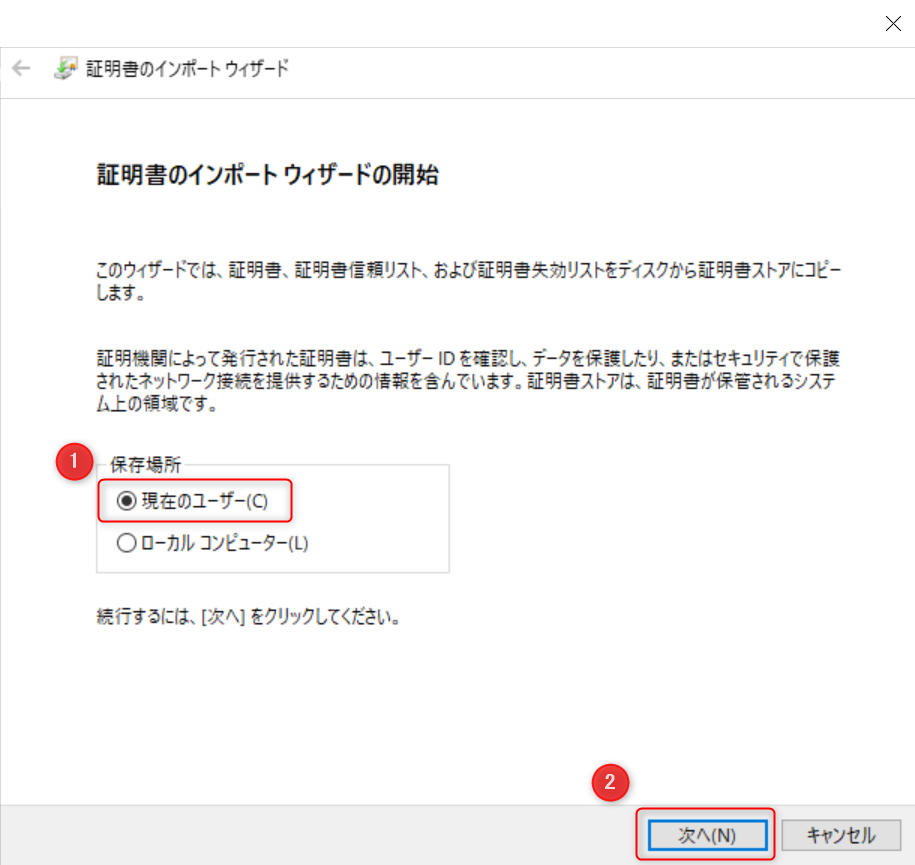Viewport: 915px width, 865px height.
Task: Close the wizard with the X button
Action: pos(893,24)
